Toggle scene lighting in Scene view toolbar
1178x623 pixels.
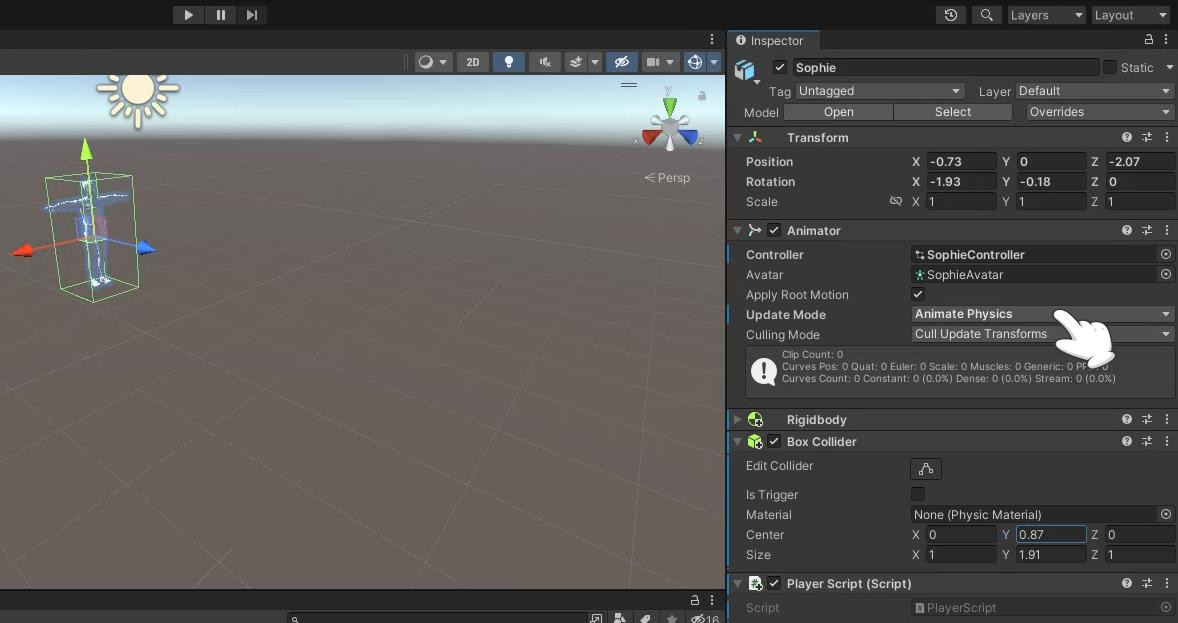coord(509,62)
